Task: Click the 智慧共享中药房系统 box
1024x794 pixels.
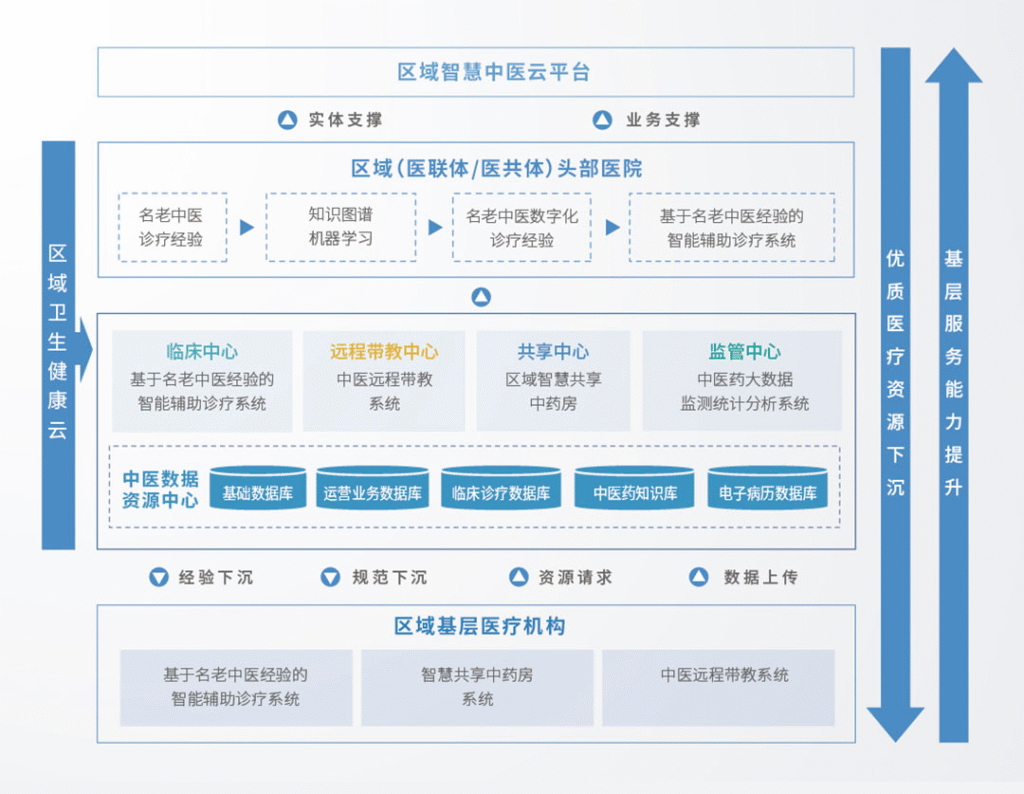Action: 477,688
